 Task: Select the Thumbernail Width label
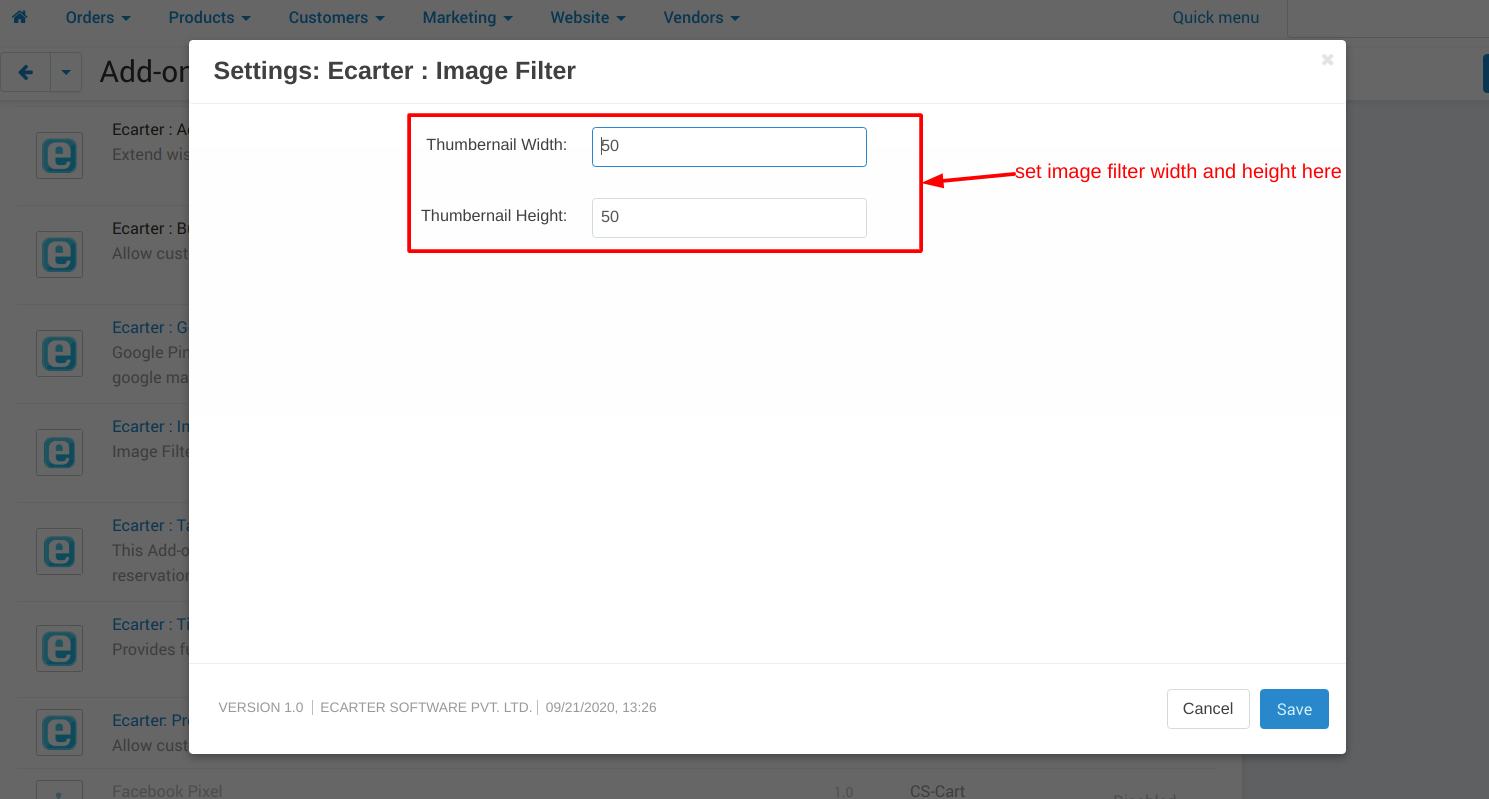pos(496,145)
